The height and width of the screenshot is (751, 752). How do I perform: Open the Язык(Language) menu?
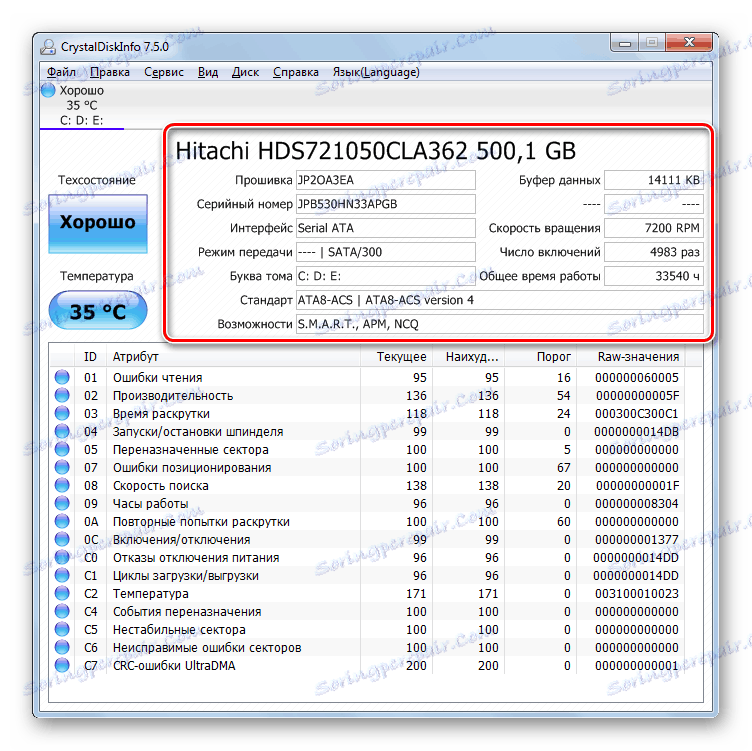(x=376, y=72)
